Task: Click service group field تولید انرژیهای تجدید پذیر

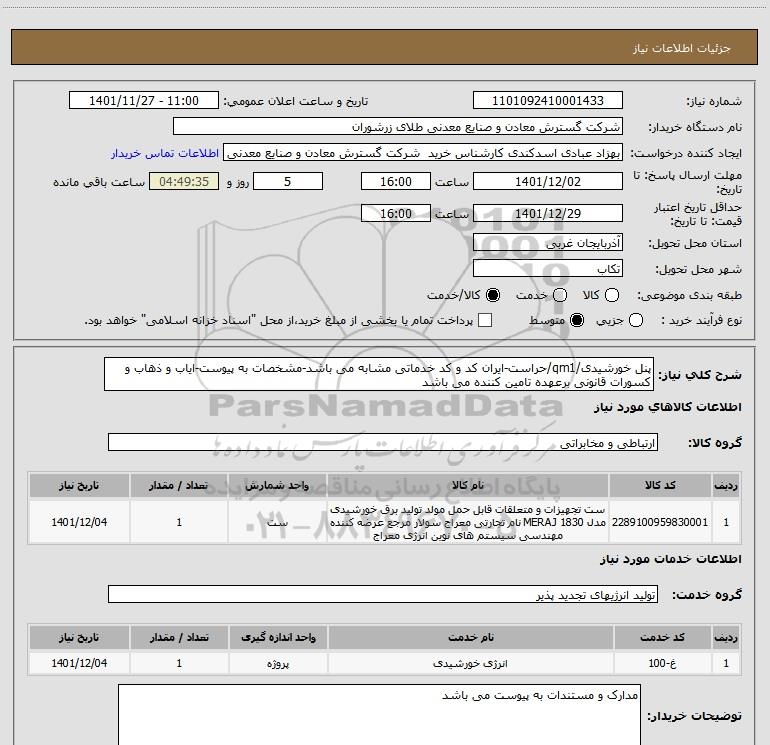Action: 383,595
